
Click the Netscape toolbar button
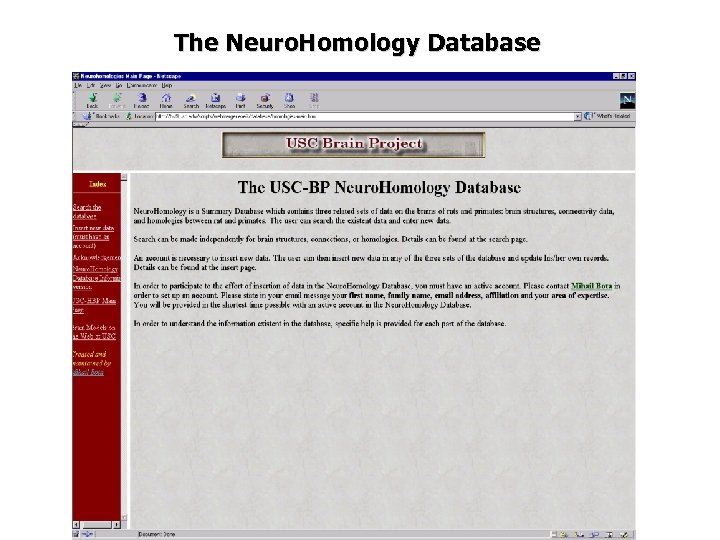[215, 101]
